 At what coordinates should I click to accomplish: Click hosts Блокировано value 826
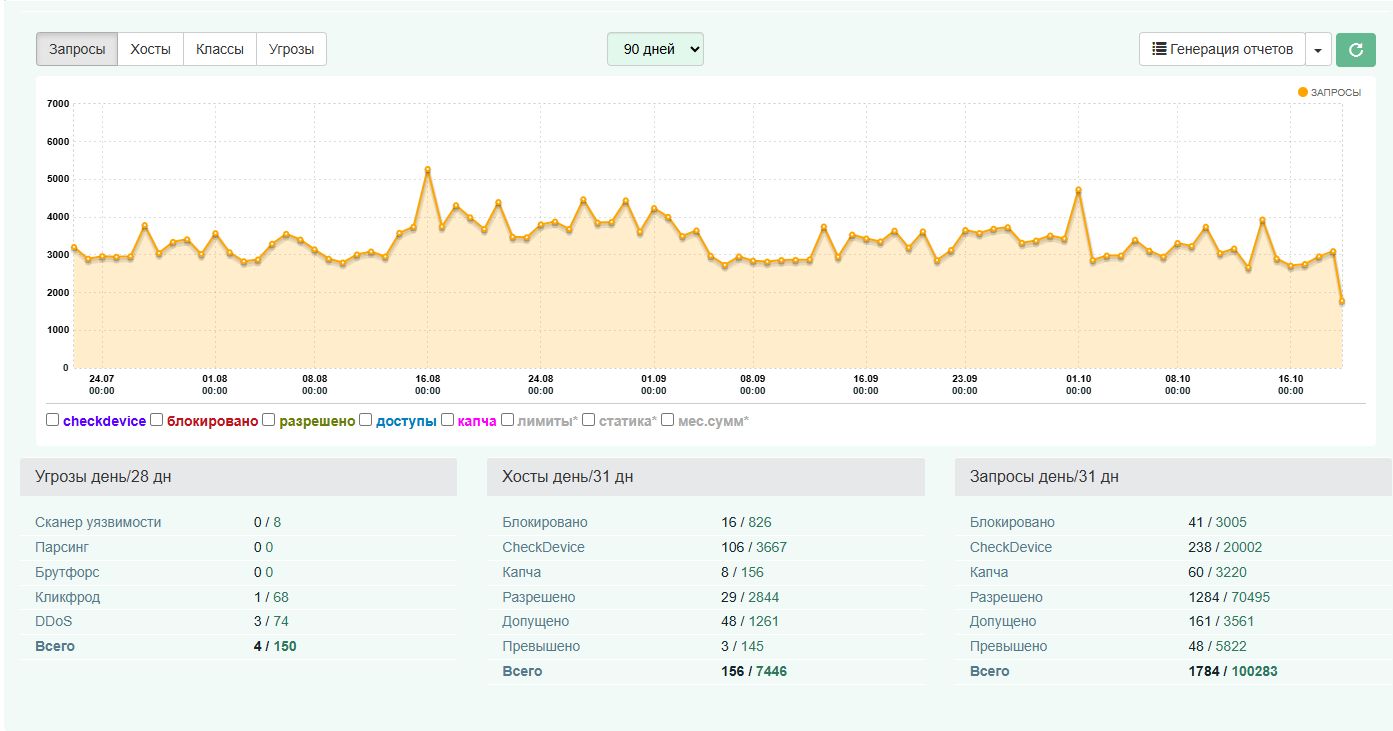click(760, 522)
